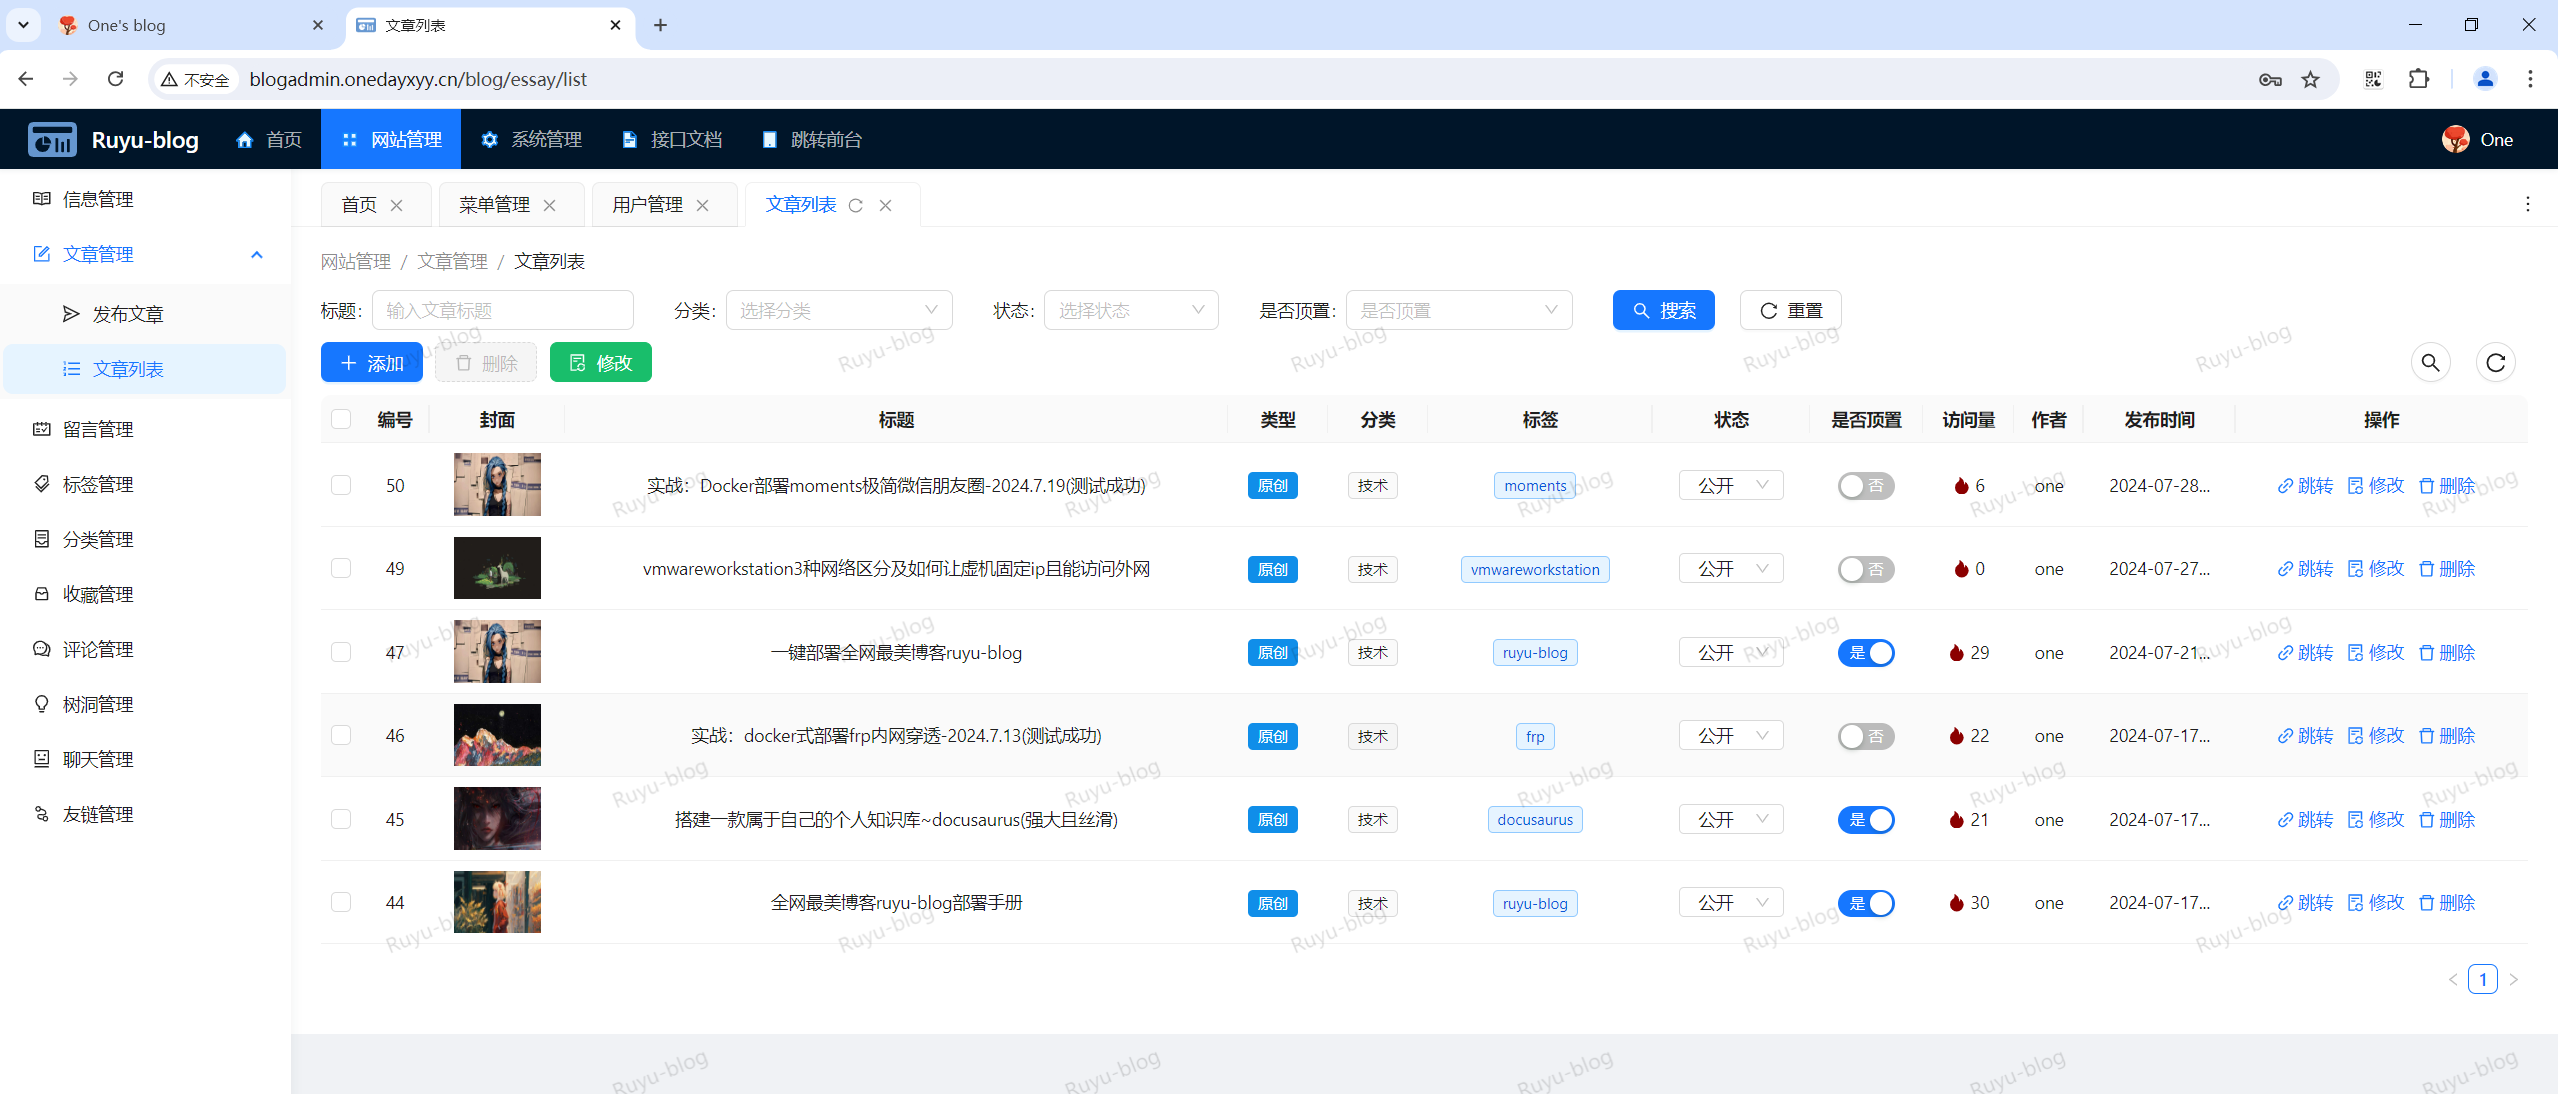This screenshot has height=1094, width=2558.
Task: Click 删除 for article 44
Action: 2447,903
